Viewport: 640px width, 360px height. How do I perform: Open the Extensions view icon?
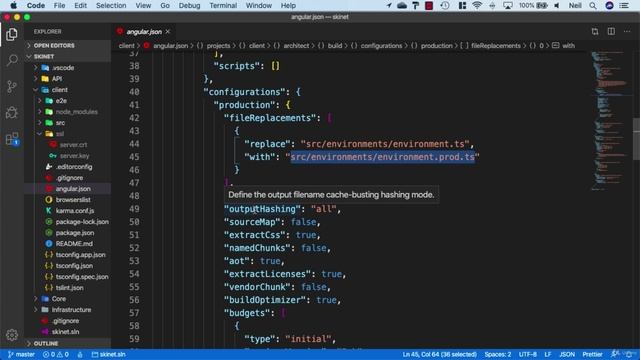12,139
